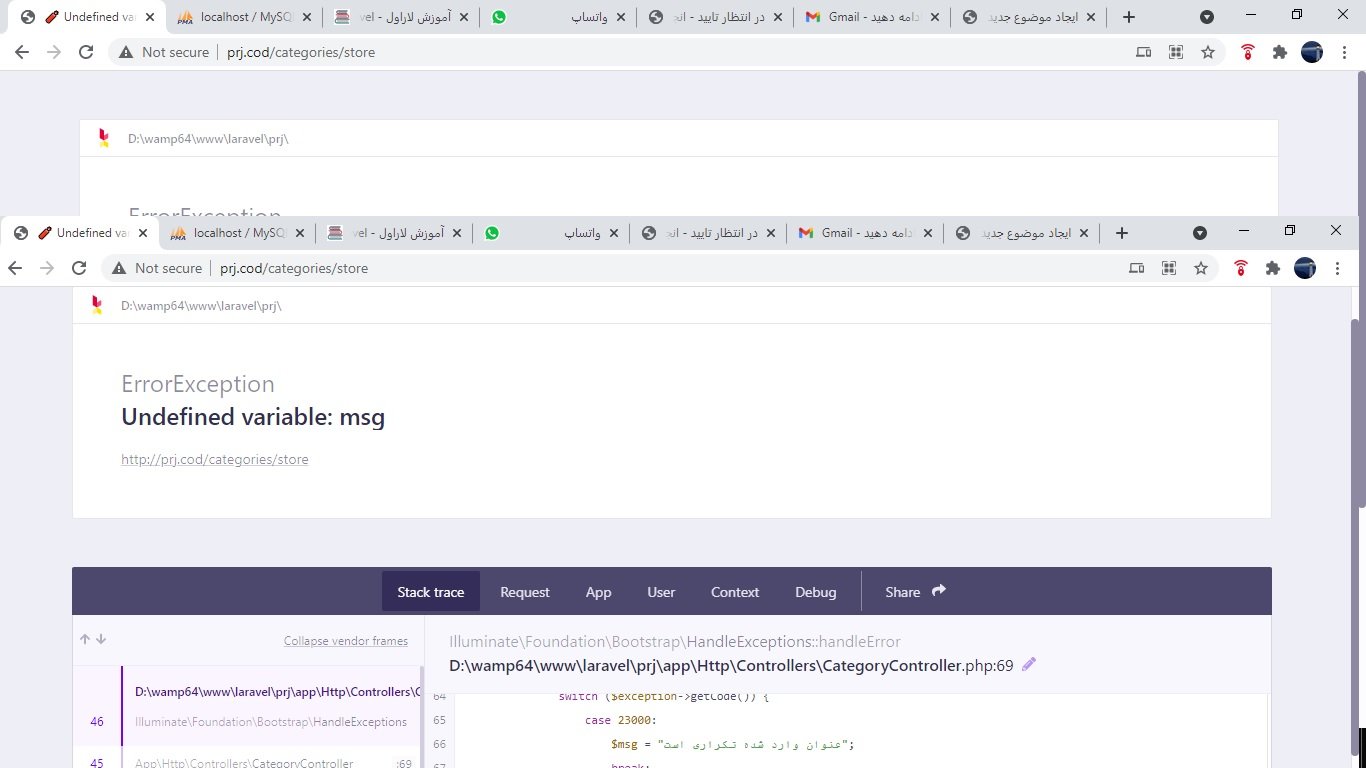Click the D:\wamp64\www\laravel\prj\ path in front window

click(x=201, y=305)
